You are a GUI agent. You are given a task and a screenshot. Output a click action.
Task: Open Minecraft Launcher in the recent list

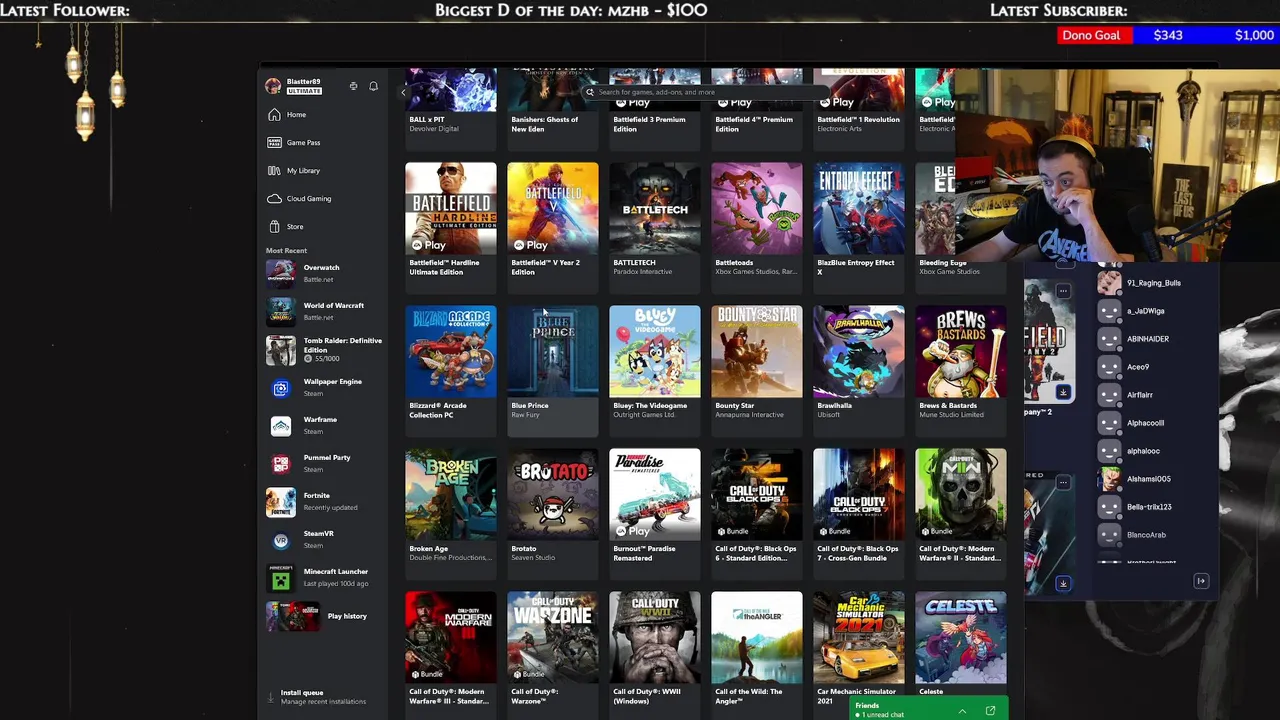click(x=323, y=577)
